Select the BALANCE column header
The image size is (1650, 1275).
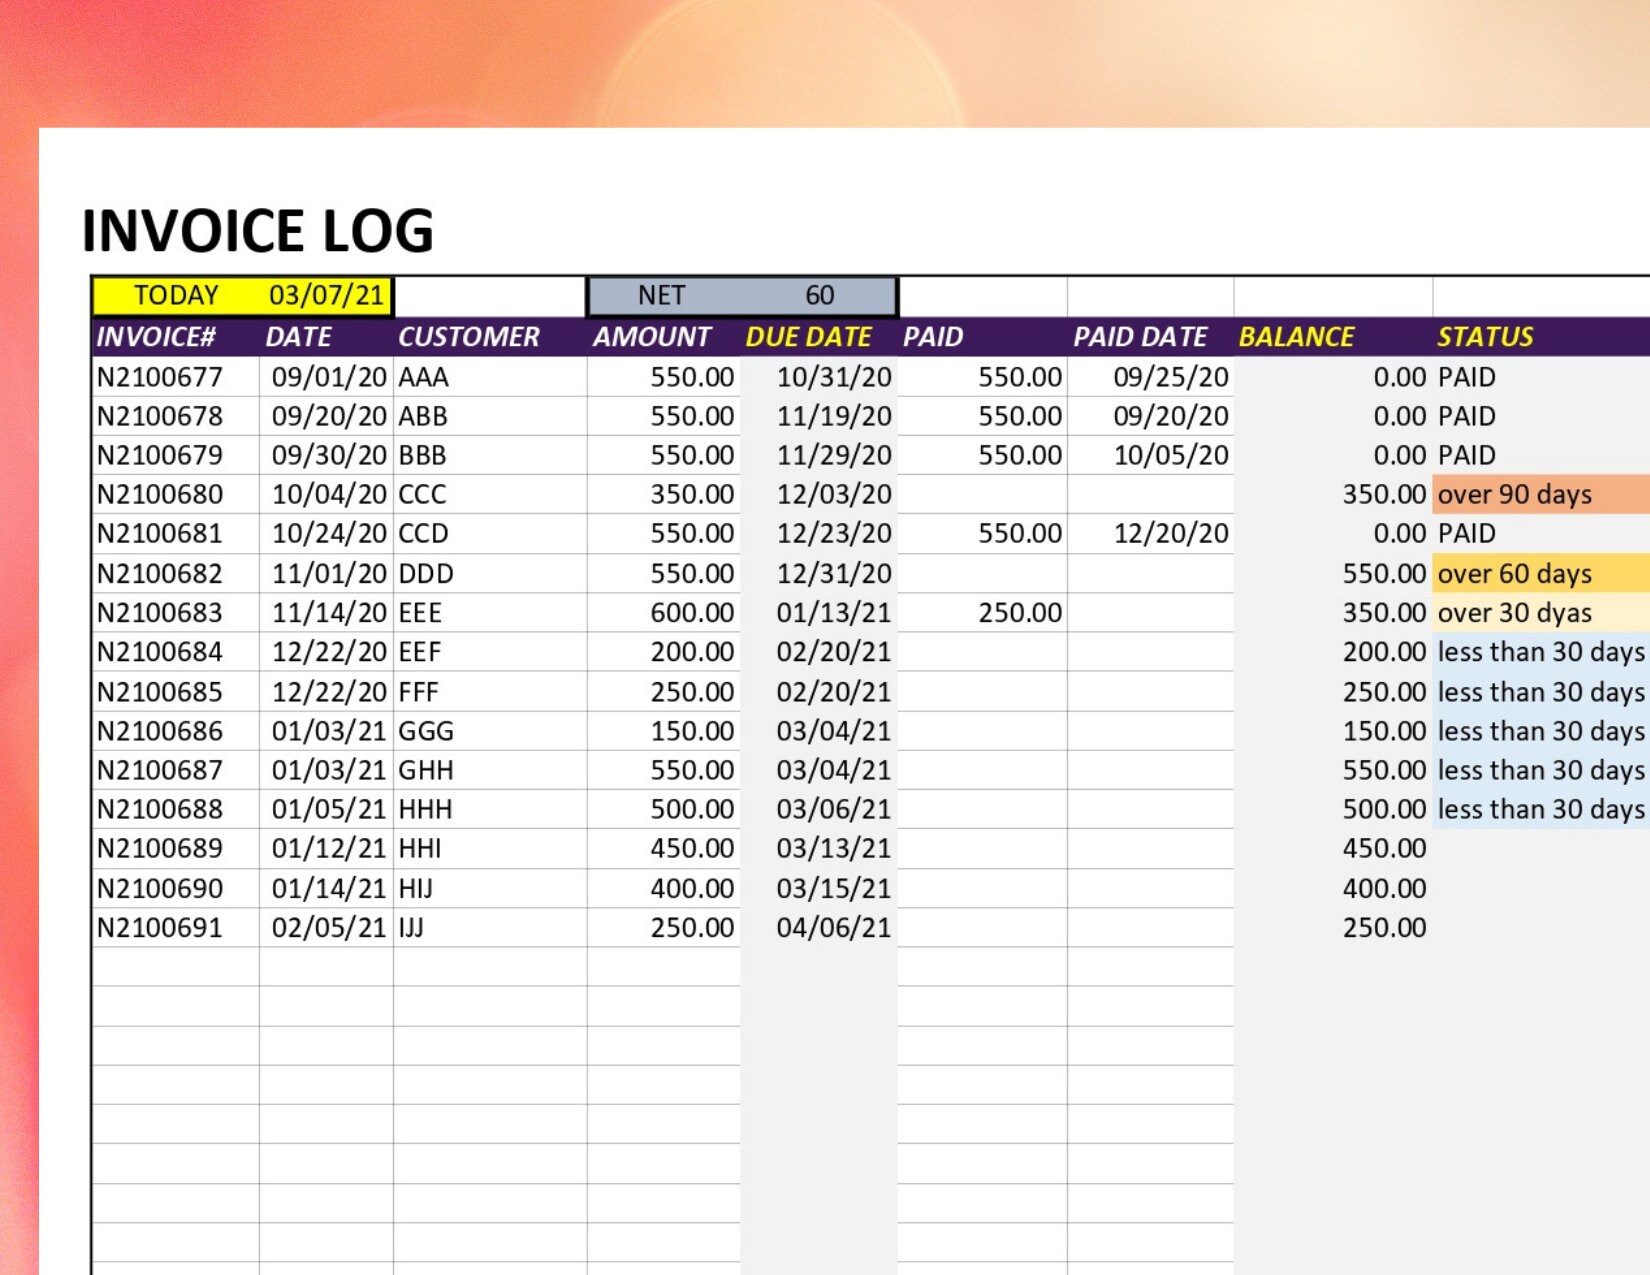[x=1294, y=336]
